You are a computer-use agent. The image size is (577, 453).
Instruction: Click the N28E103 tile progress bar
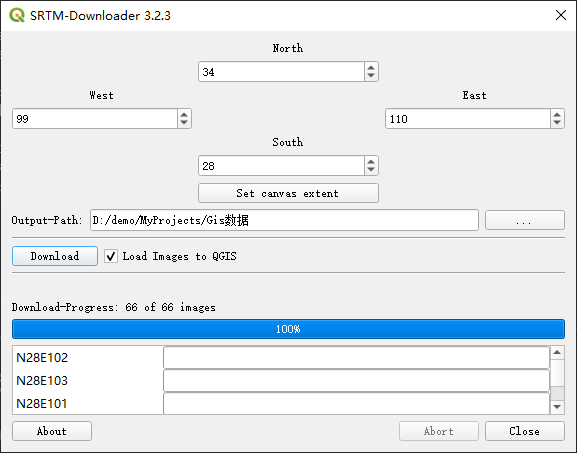point(357,381)
